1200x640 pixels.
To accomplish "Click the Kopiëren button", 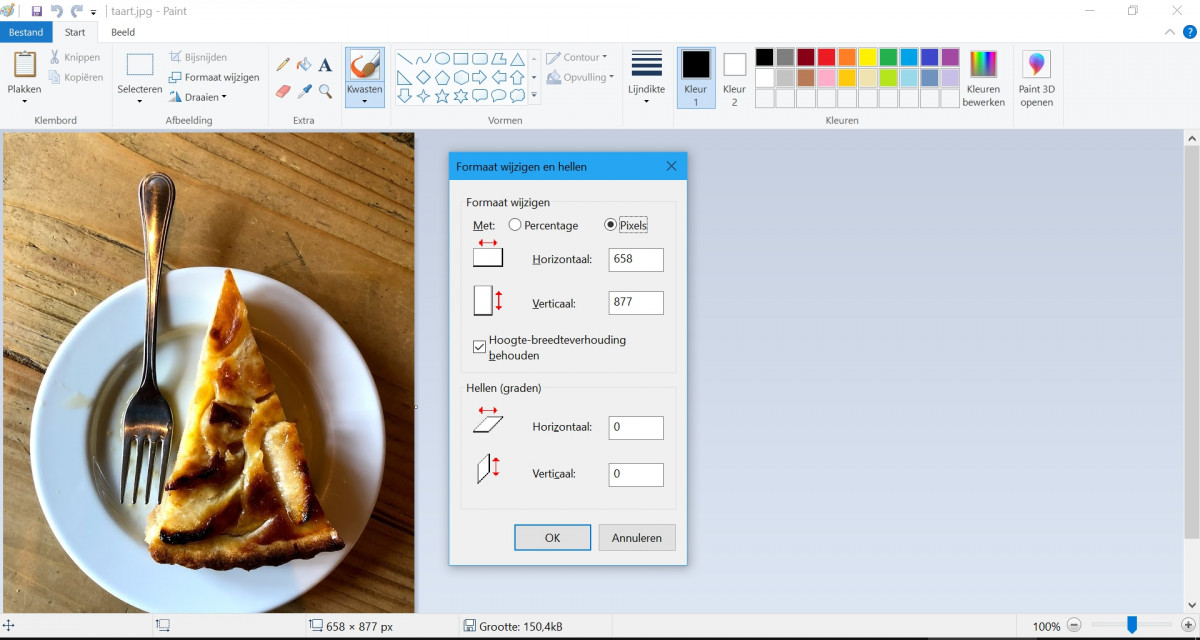I will pyautogui.click(x=76, y=77).
